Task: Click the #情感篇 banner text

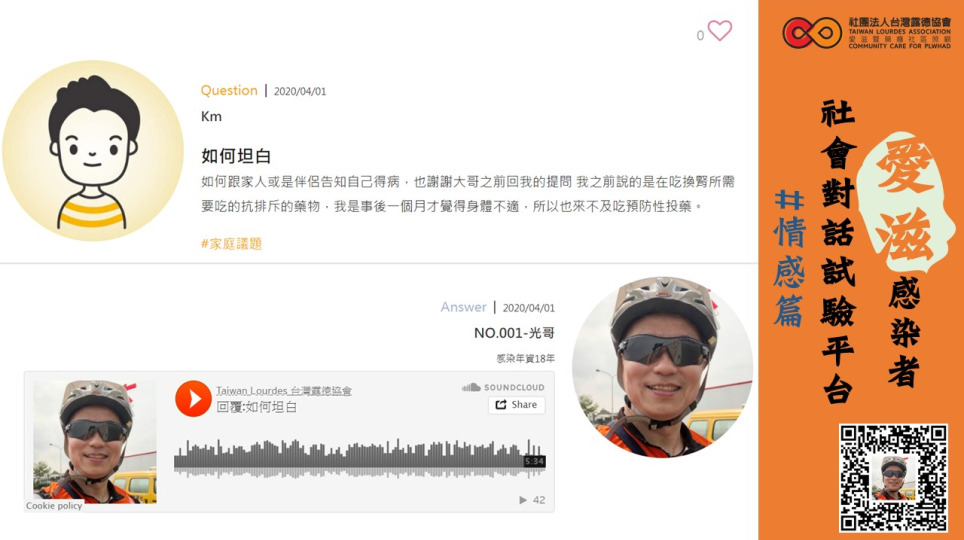Action: 789,257
